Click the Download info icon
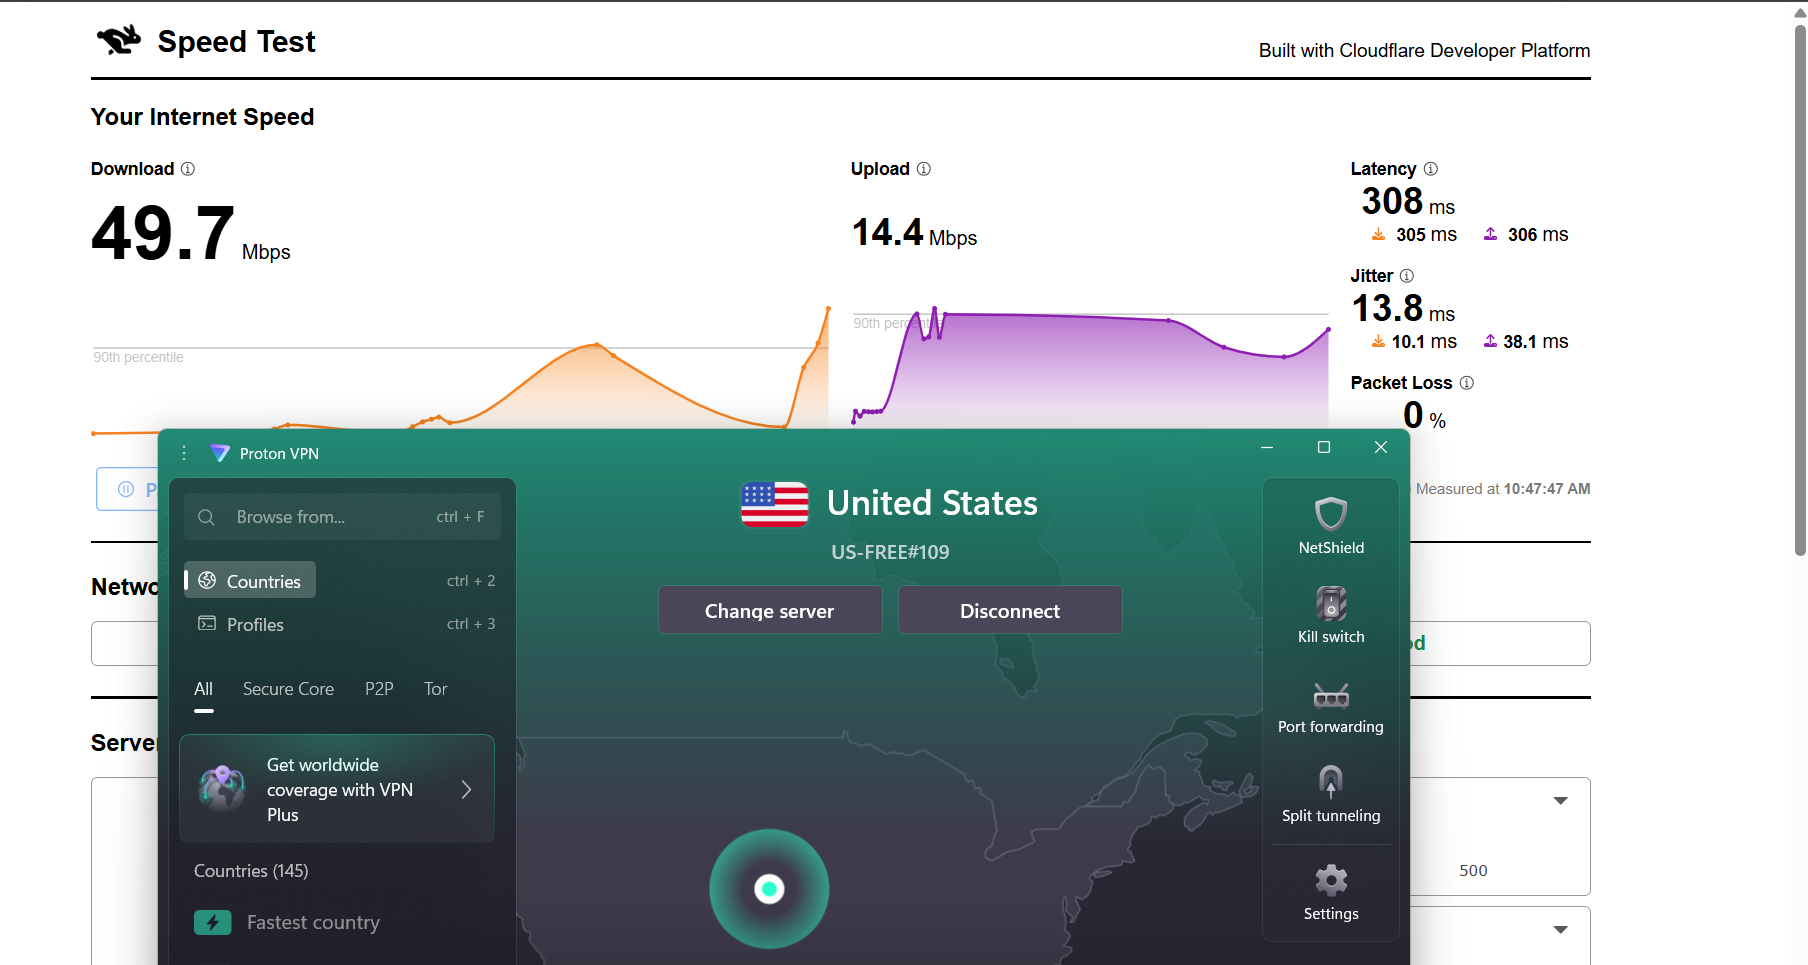The height and width of the screenshot is (965, 1808). pyautogui.click(x=187, y=169)
